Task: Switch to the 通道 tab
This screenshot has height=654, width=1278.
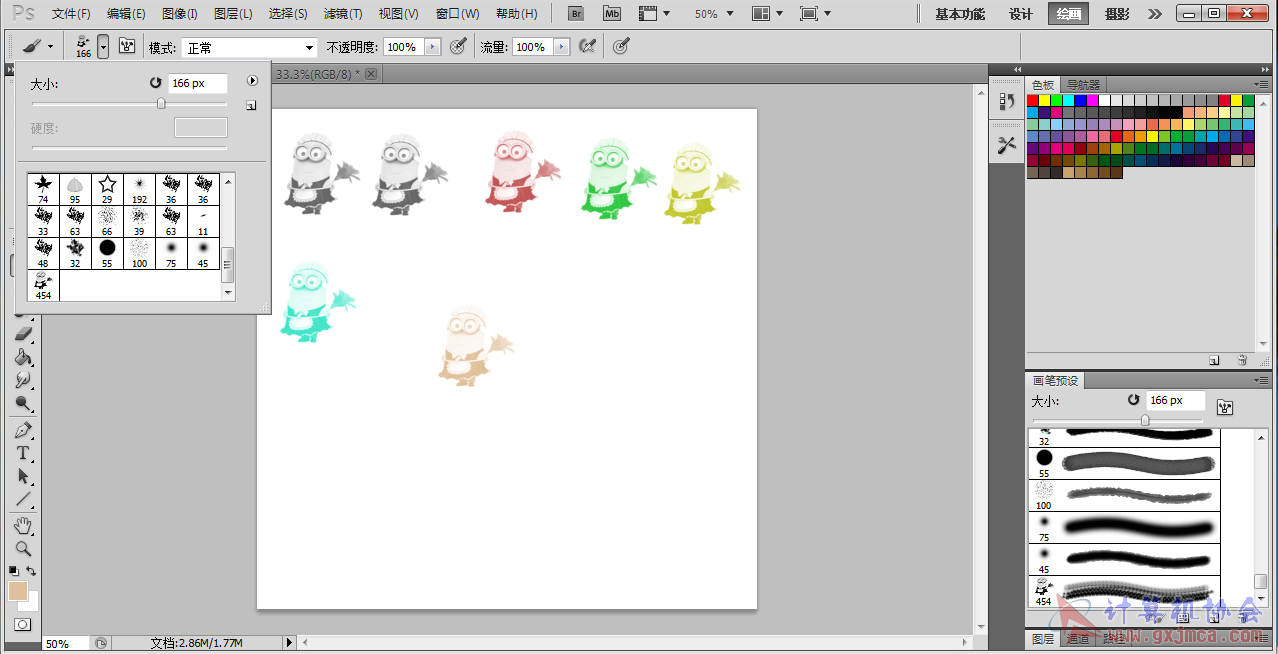Action: coord(1077,639)
